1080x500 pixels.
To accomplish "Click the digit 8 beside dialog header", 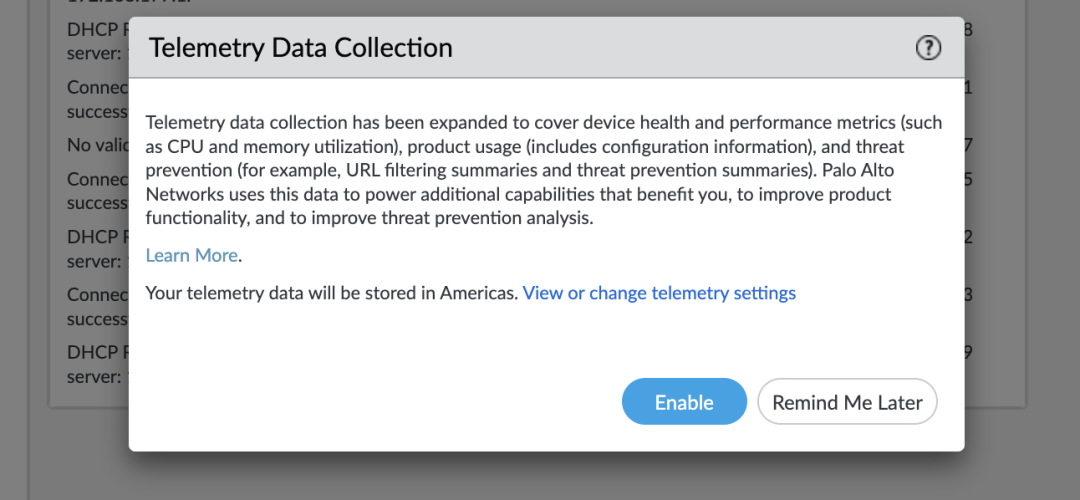I will coord(968,29).
